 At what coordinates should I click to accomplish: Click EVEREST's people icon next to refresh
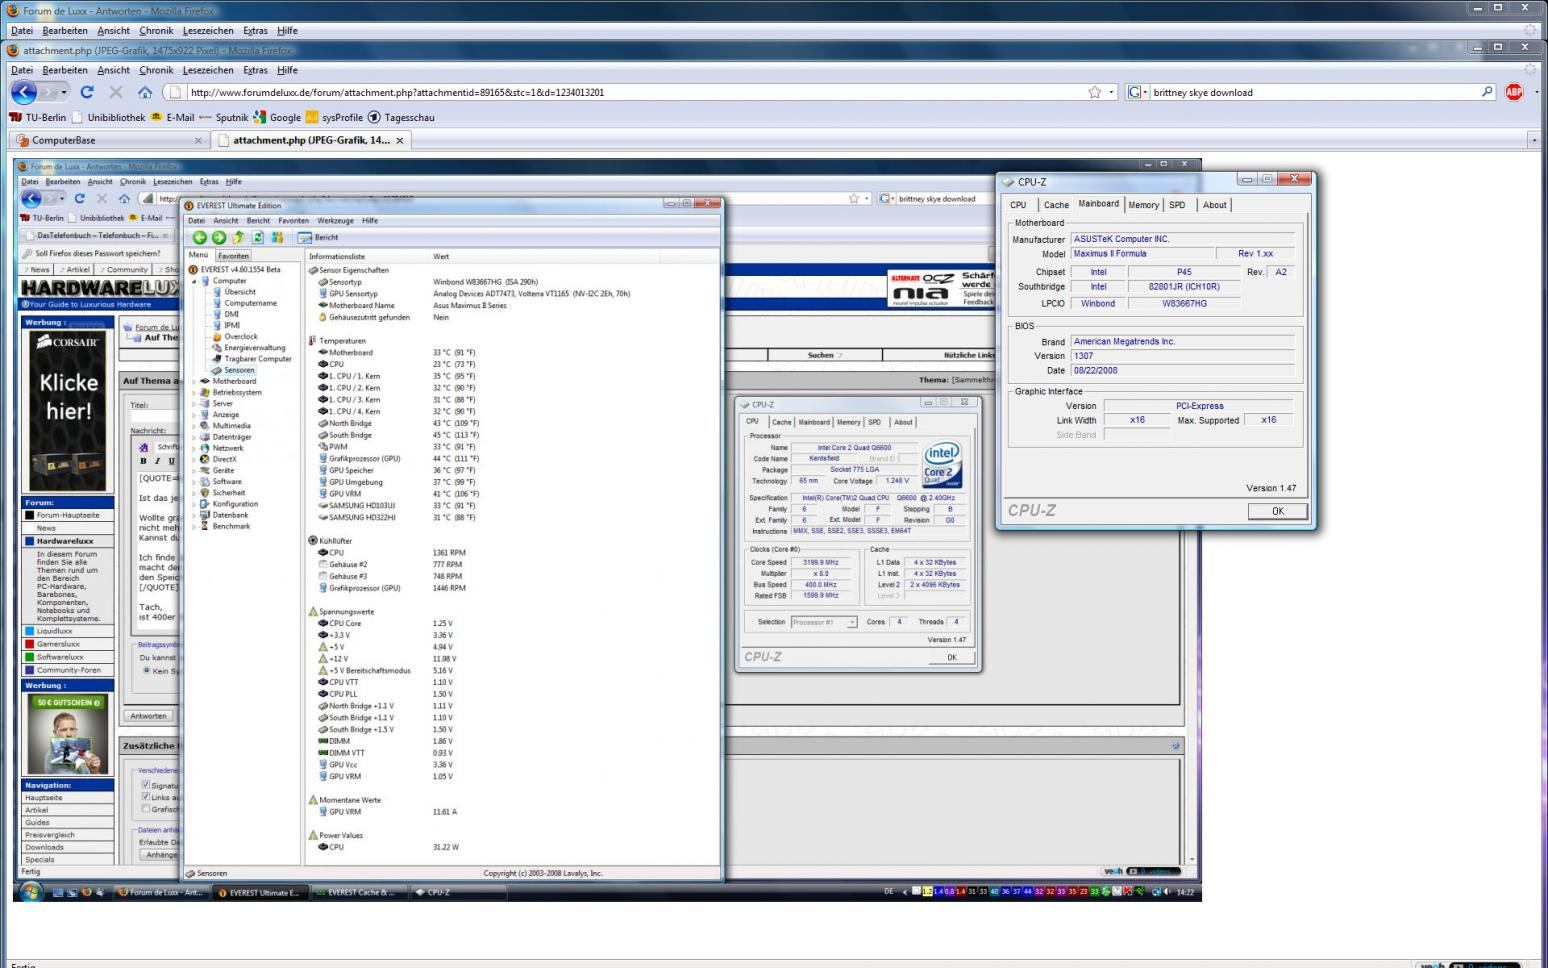pyautogui.click(x=277, y=238)
